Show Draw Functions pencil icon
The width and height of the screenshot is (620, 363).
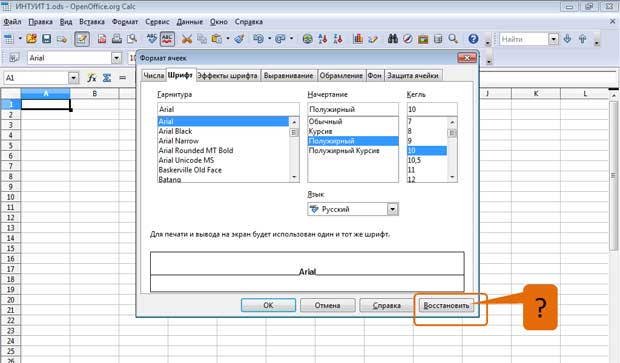tap(373, 39)
